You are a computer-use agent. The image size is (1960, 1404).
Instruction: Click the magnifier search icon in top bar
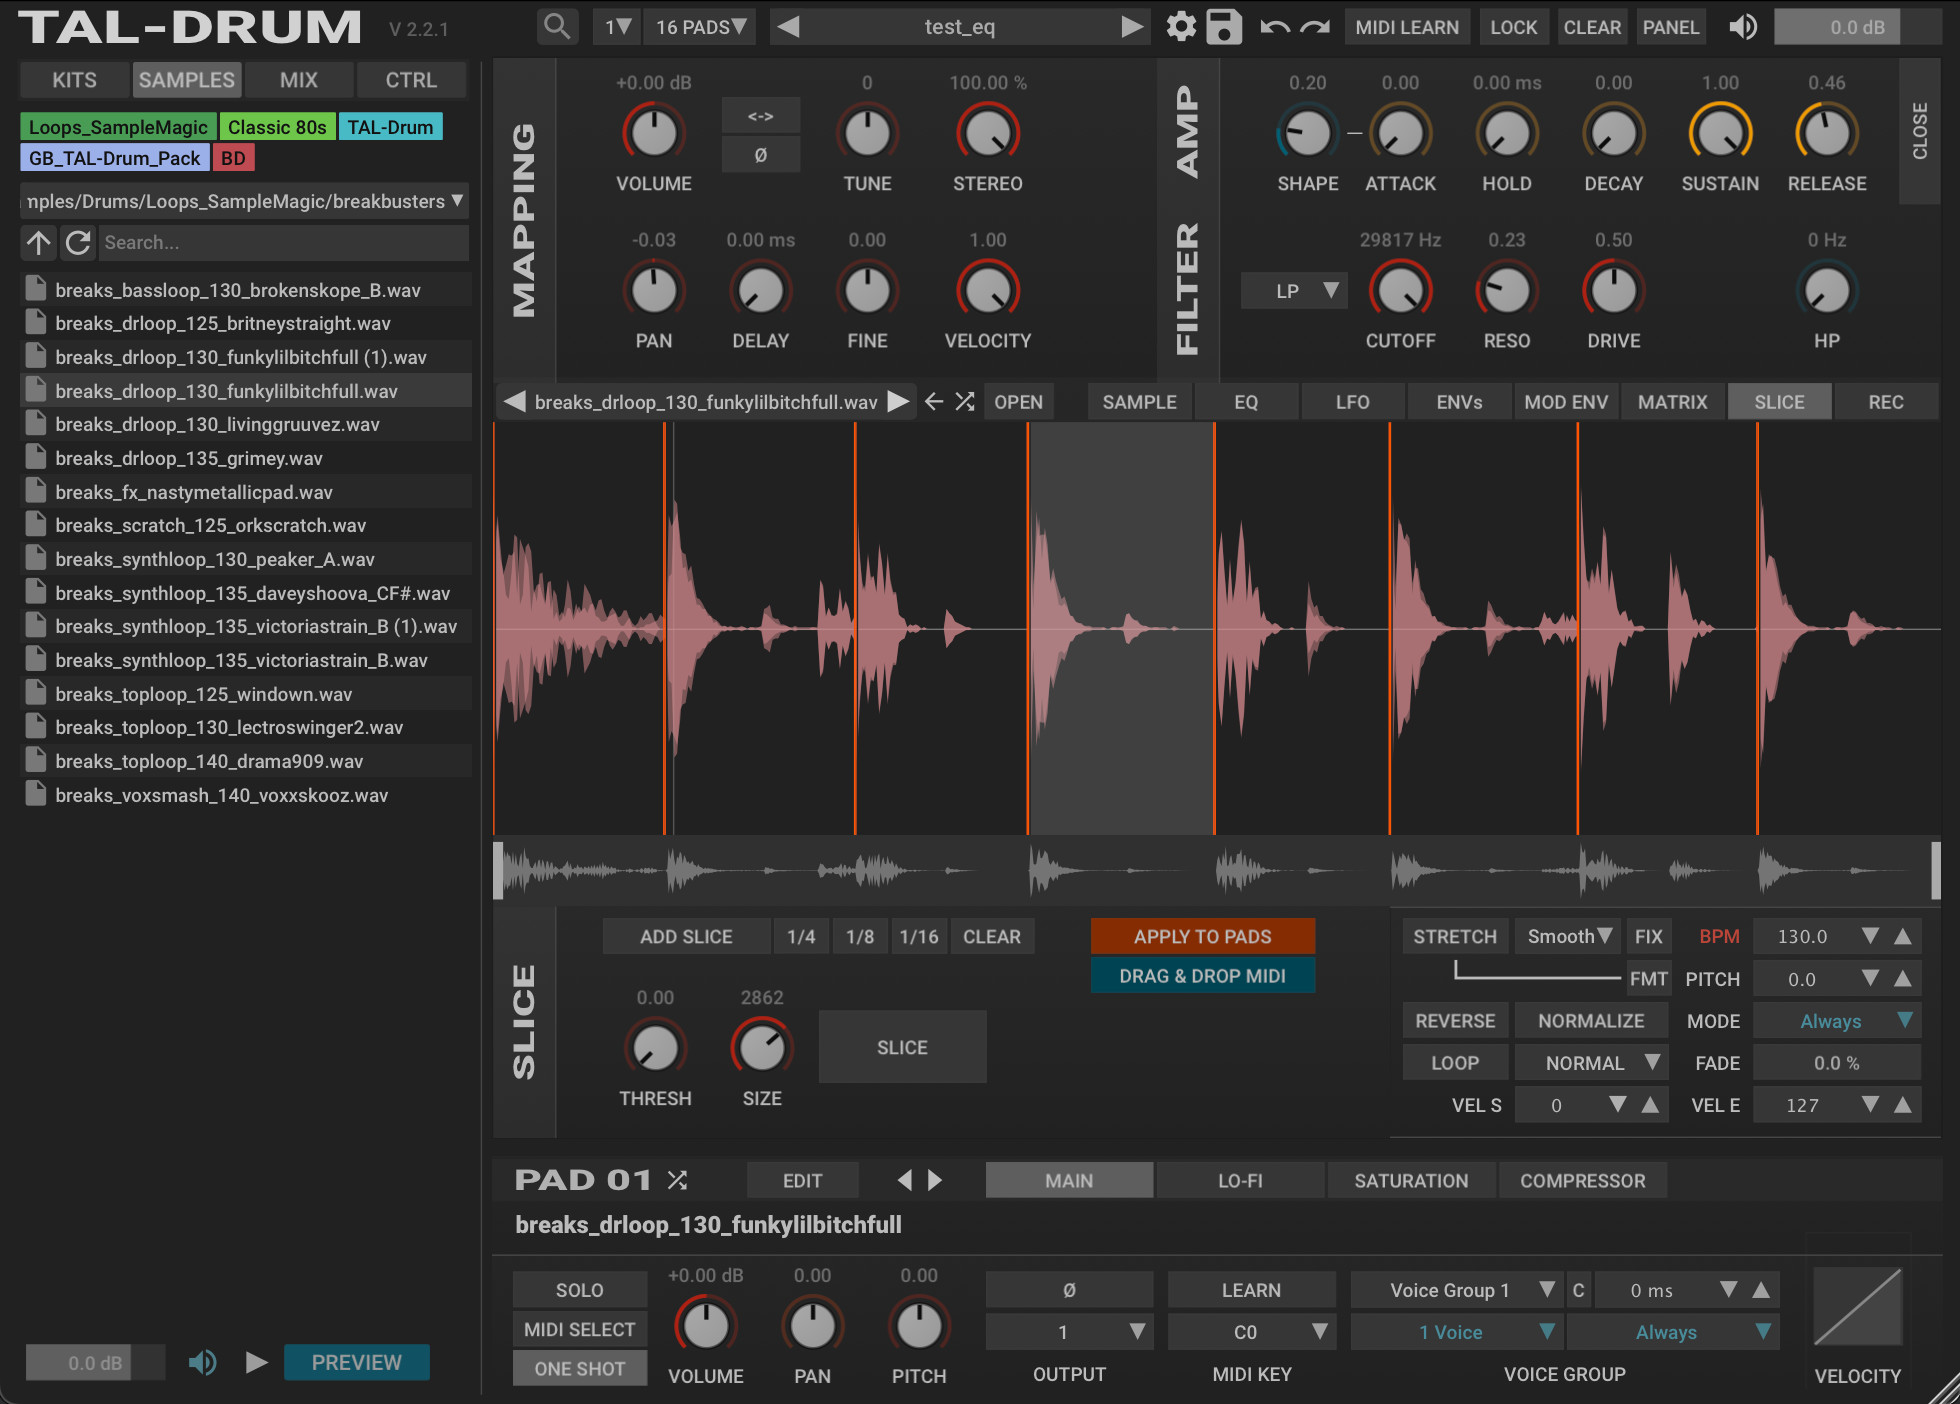557,27
